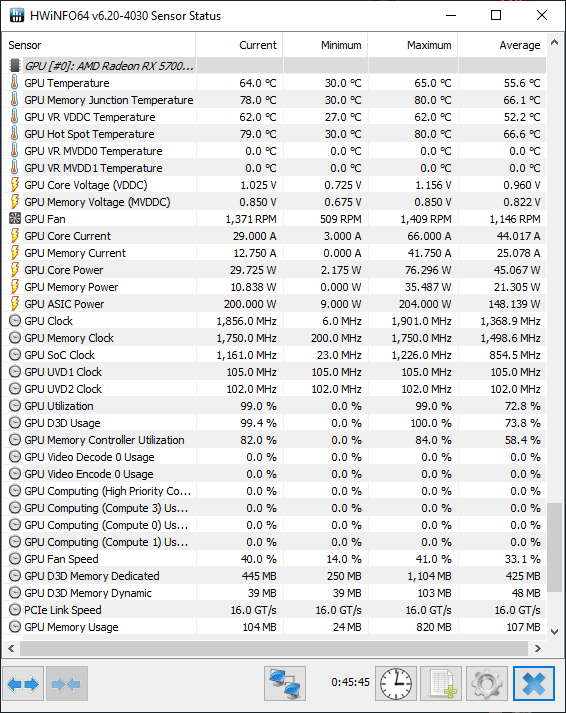Image resolution: width=566 pixels, height=713 pixels.
Task: Select GPU Computing (High Priority Co… label
Action: pos(107,491)
